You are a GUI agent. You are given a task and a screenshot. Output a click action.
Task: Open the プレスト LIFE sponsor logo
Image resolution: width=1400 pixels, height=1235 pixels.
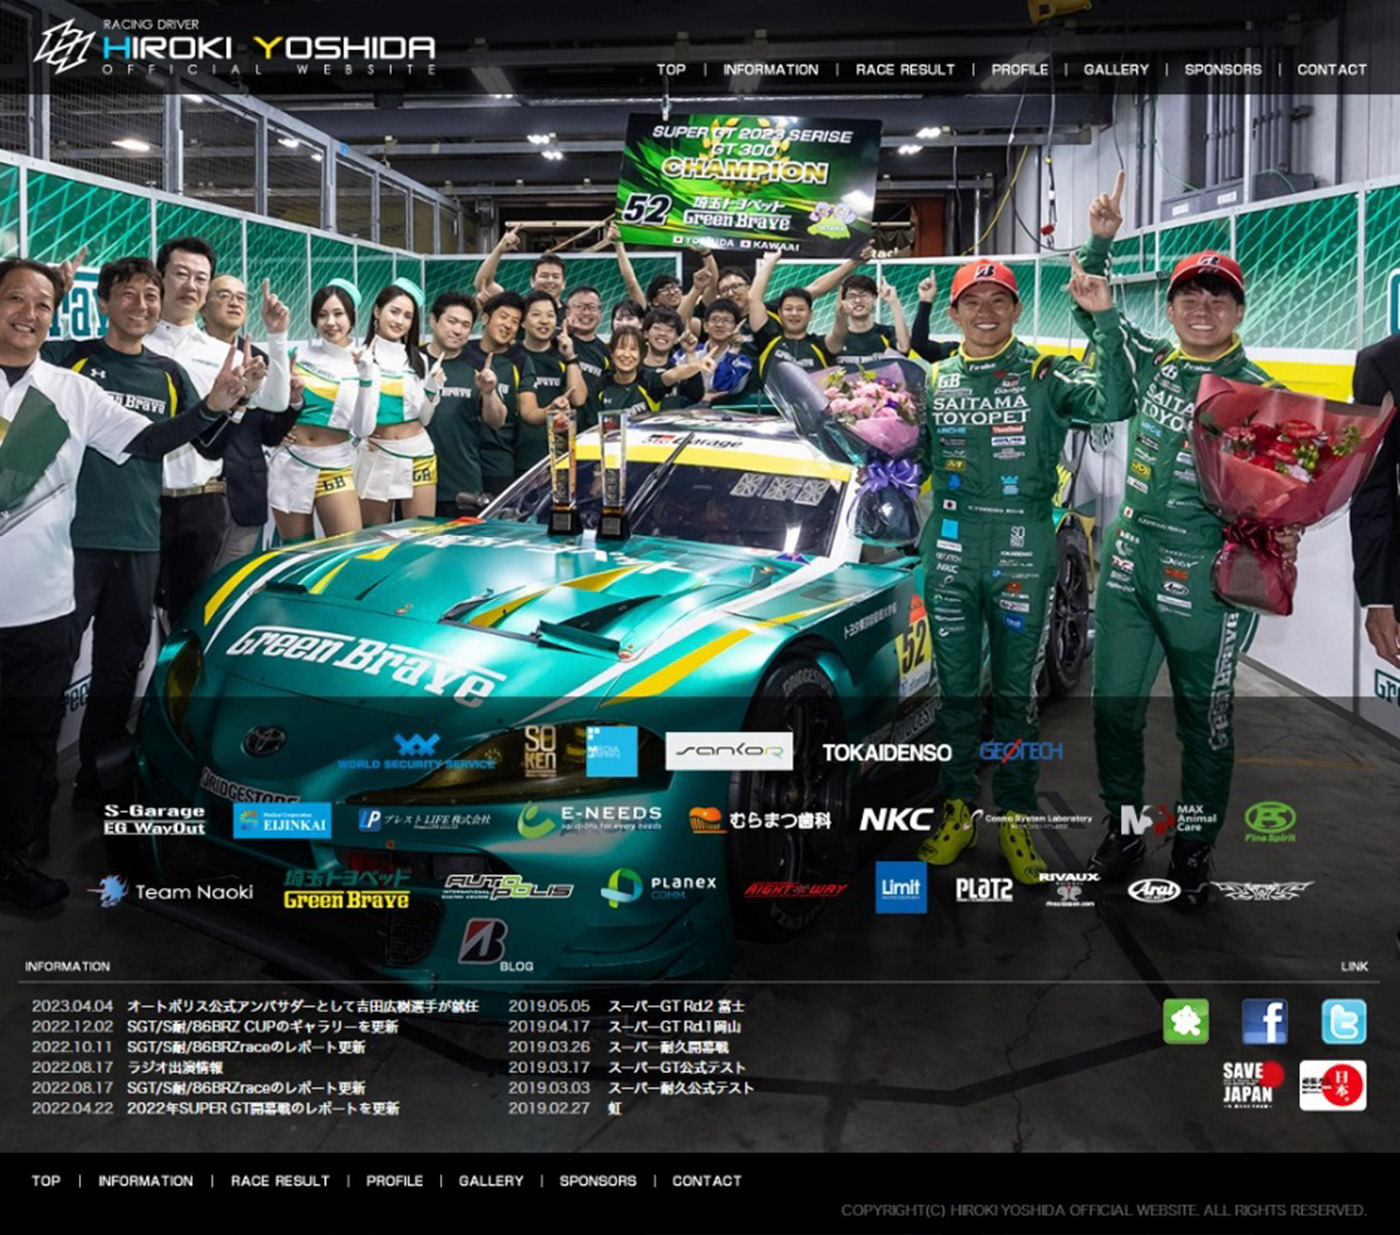click(424, 820)
